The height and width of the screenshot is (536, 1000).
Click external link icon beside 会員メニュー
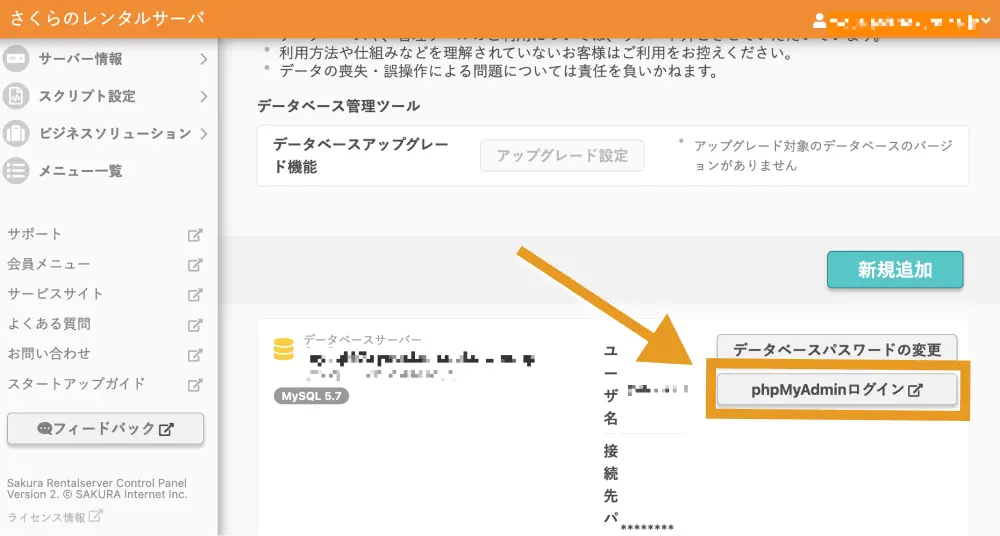tap(196, 265)
